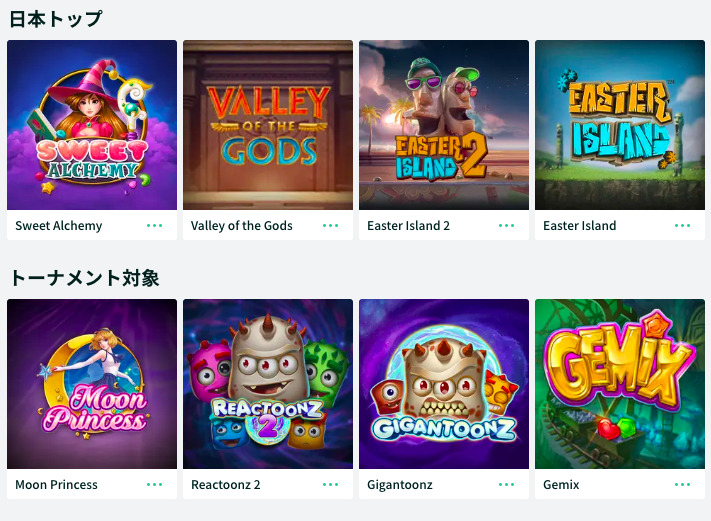Click the Sweet Alchemy title text
The height and width of the screenshot is (521, 711).
tap(58, 226)
